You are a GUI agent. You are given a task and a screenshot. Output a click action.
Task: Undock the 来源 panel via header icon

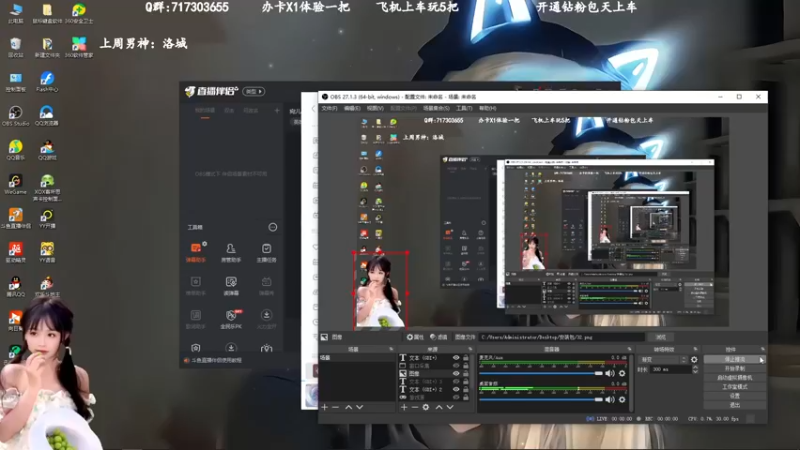pyautogui.click(x=470, y=349)
